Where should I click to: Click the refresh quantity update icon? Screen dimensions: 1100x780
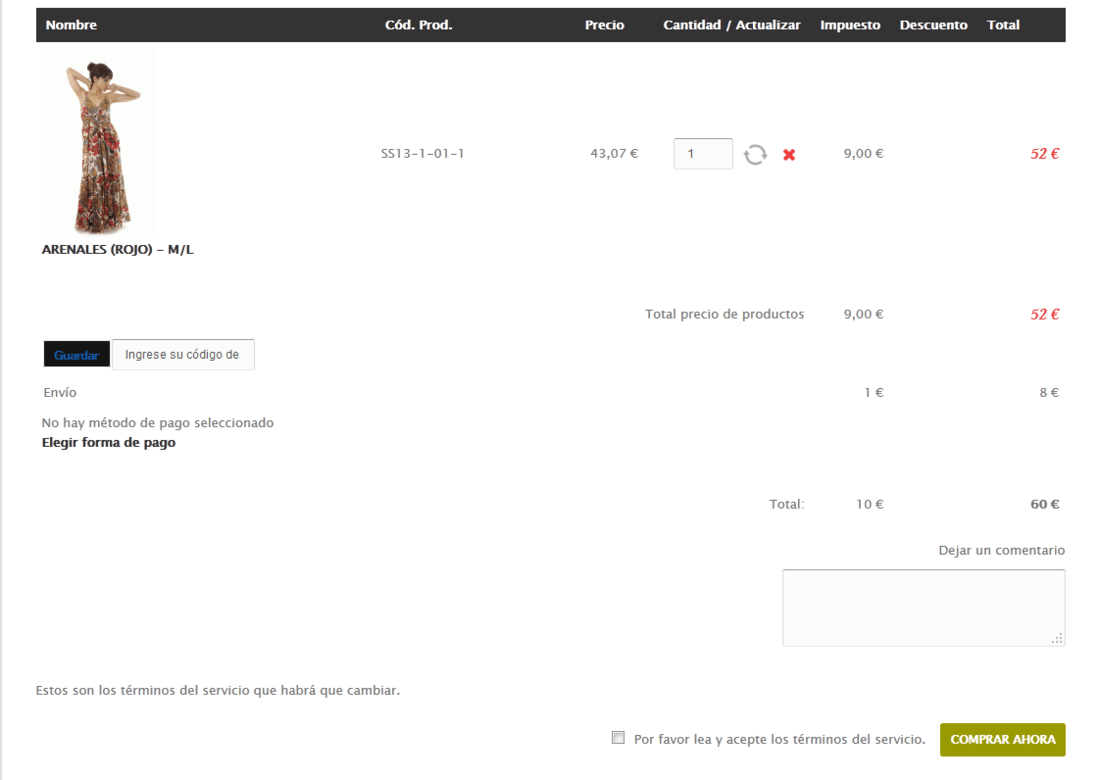(x=755, y=154)
